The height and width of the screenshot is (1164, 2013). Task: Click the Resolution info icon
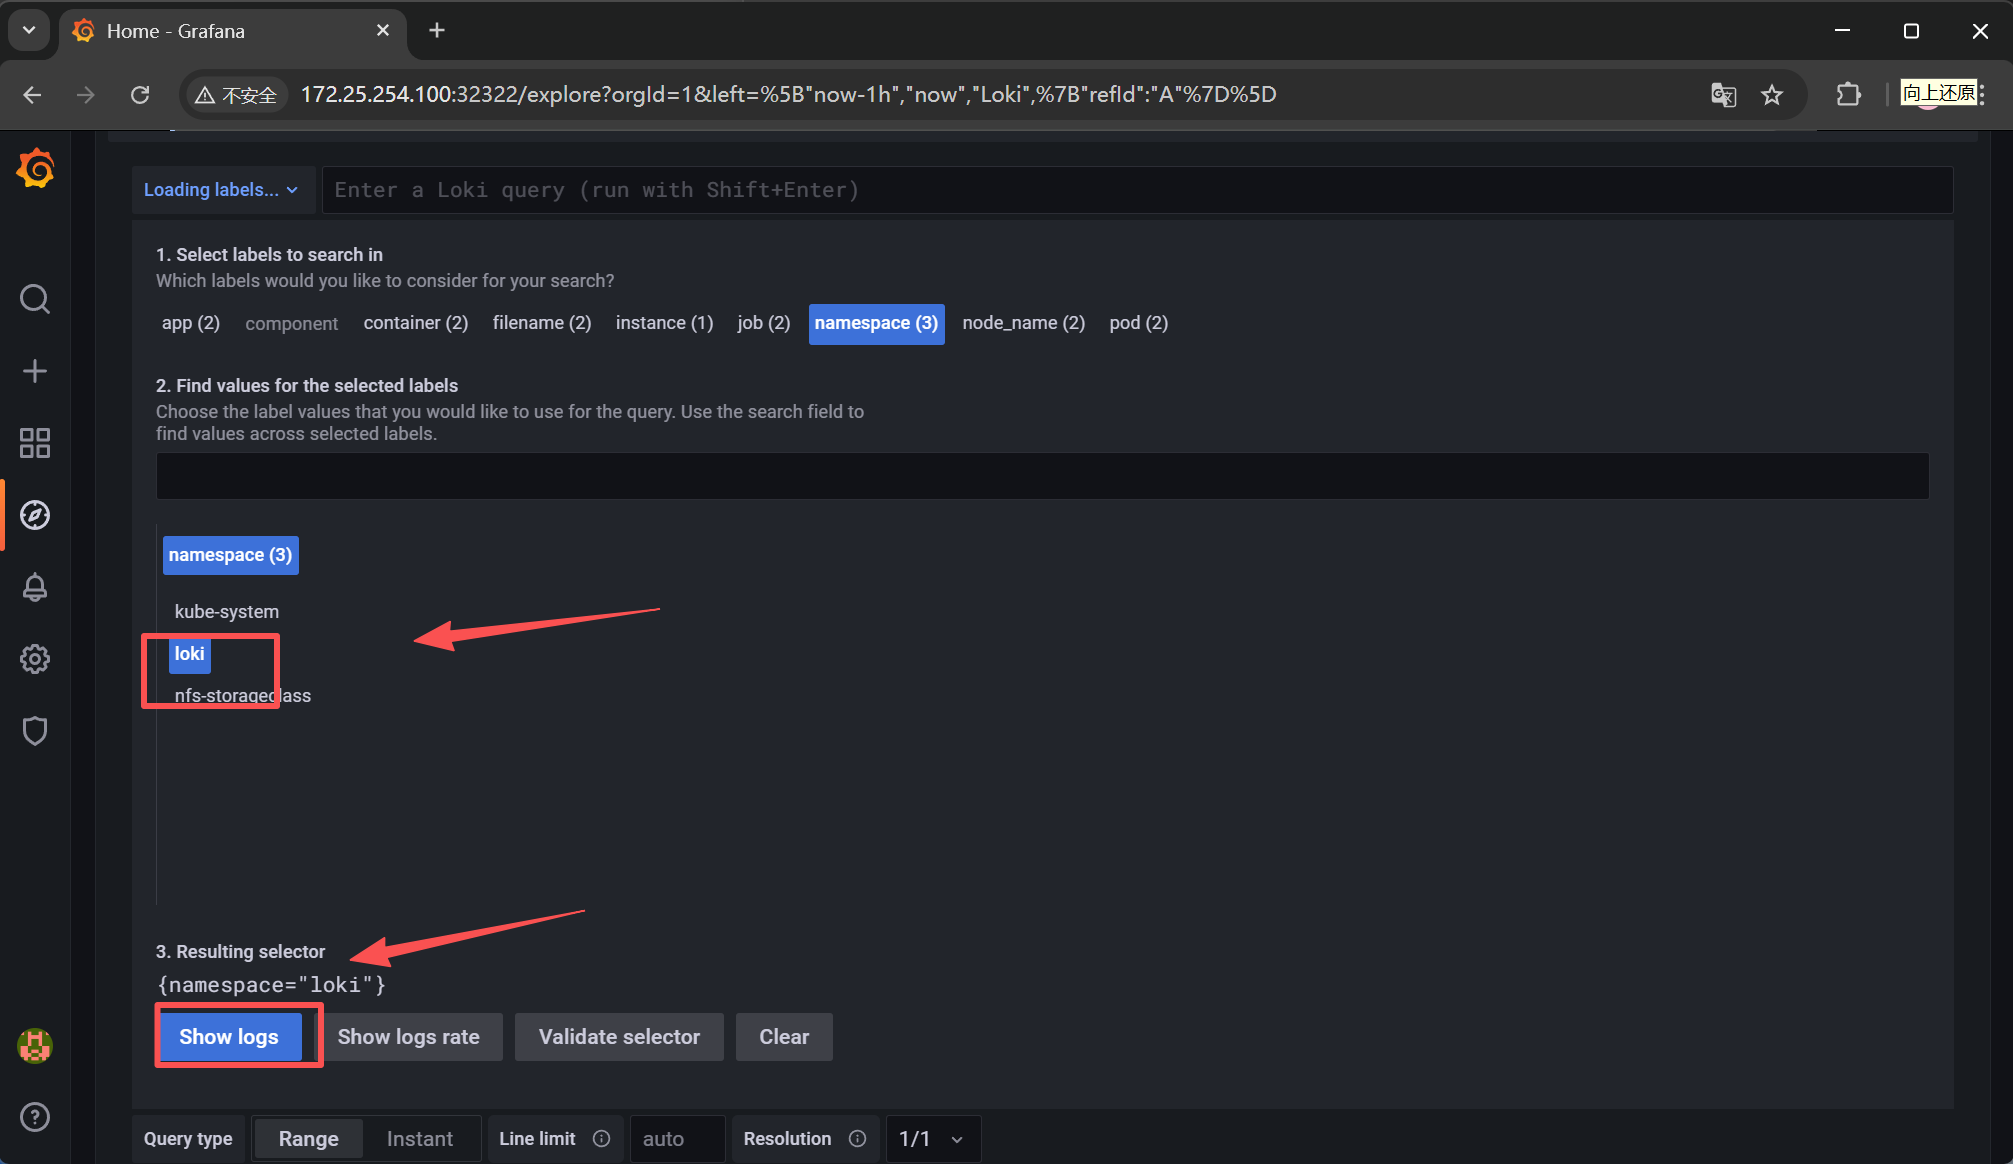pyautogui.click(x=857, y=1139)
